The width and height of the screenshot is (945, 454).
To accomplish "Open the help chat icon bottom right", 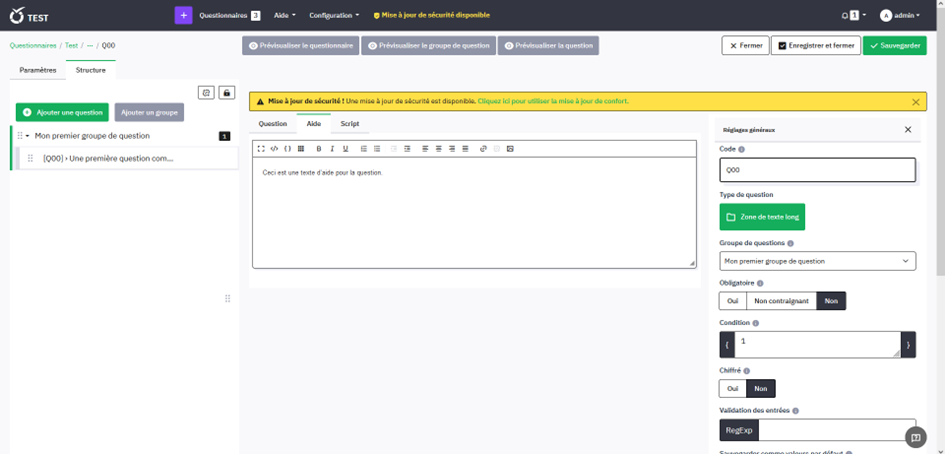I will coord(913,436).
